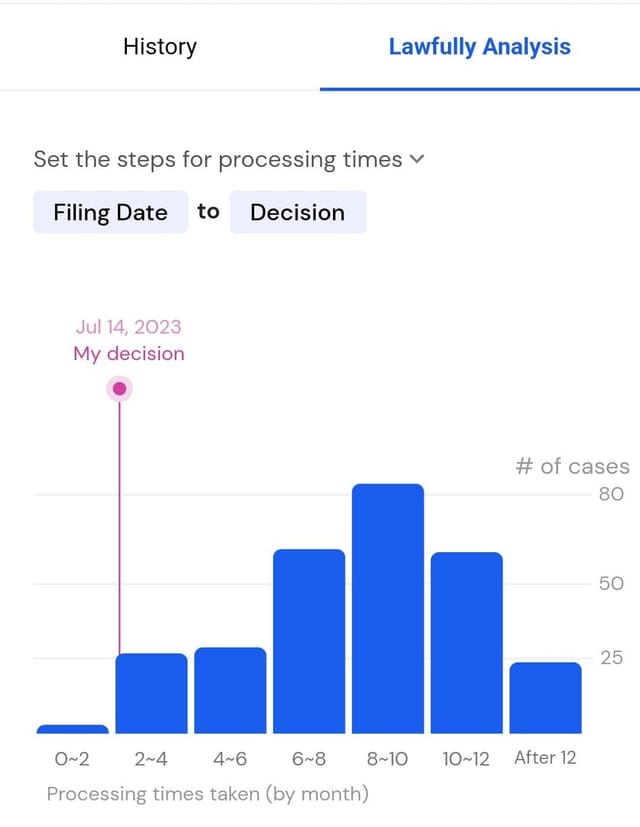640x827 pixels.
Task: Expand the processing steps chevron
Action: click(417, 159)
